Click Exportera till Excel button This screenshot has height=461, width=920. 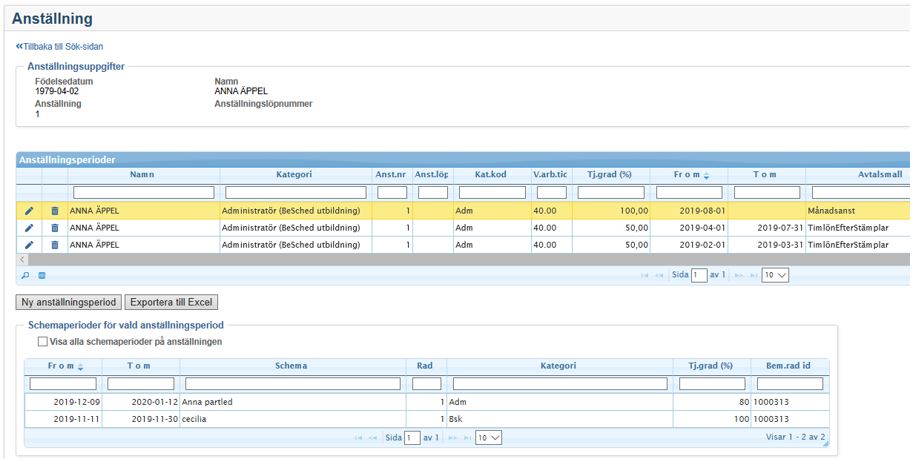point(171,301)
